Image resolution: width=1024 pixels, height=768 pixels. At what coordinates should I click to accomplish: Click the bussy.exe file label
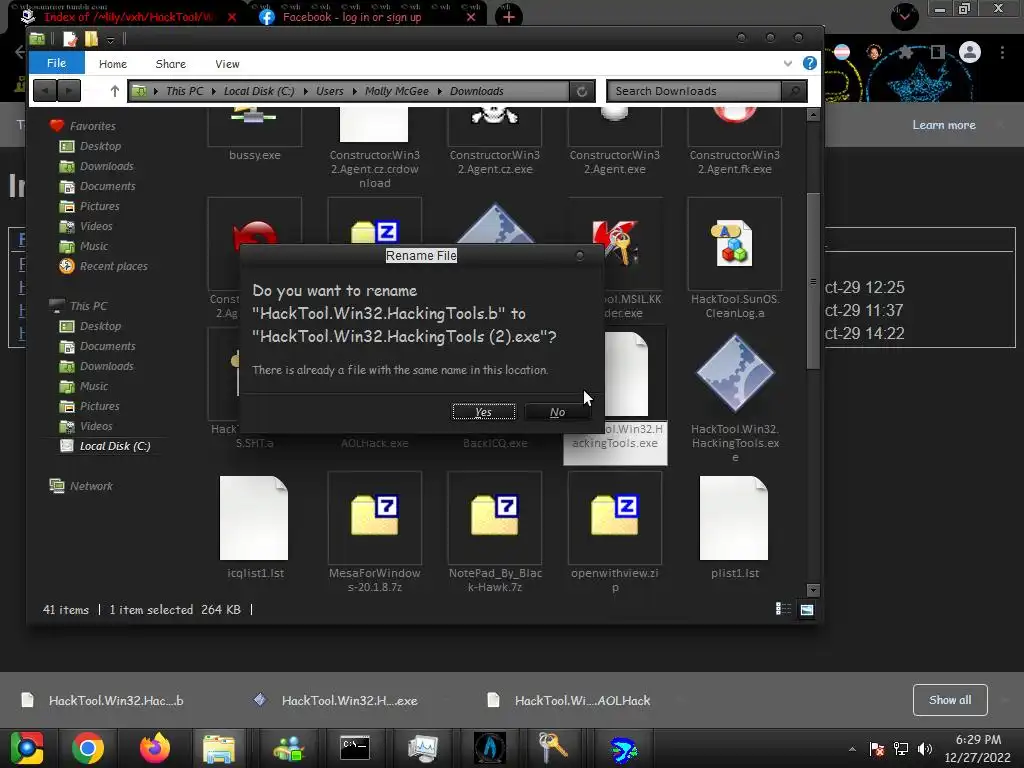[255, 155]
